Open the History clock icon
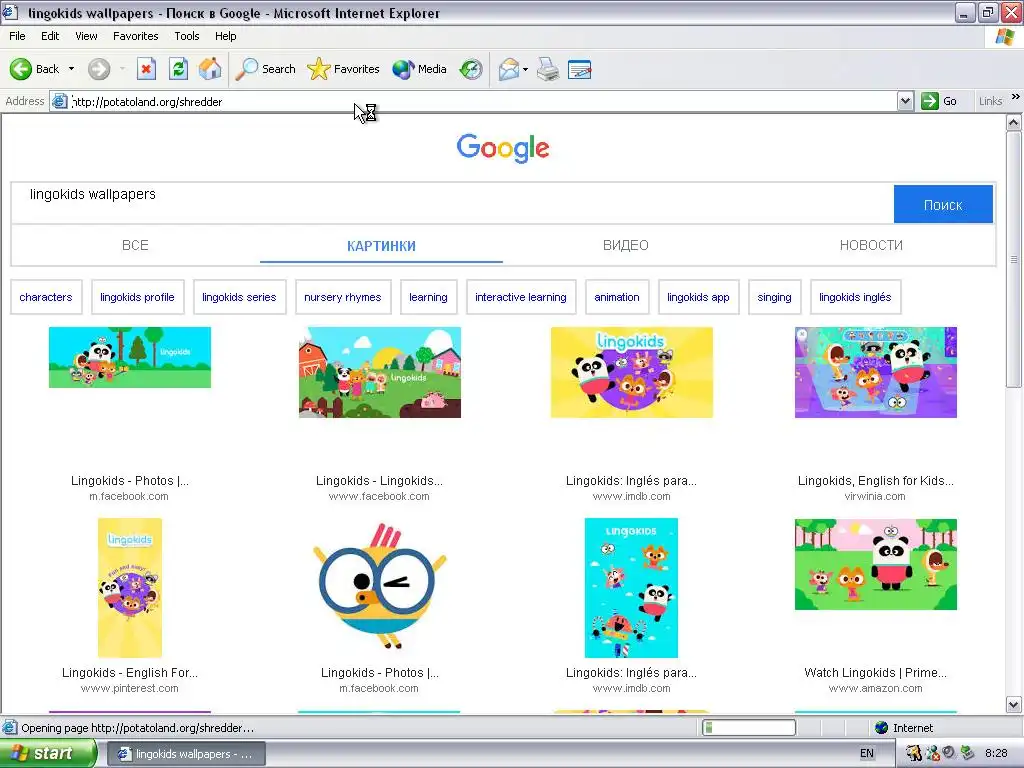 click(x=471, y=69)
